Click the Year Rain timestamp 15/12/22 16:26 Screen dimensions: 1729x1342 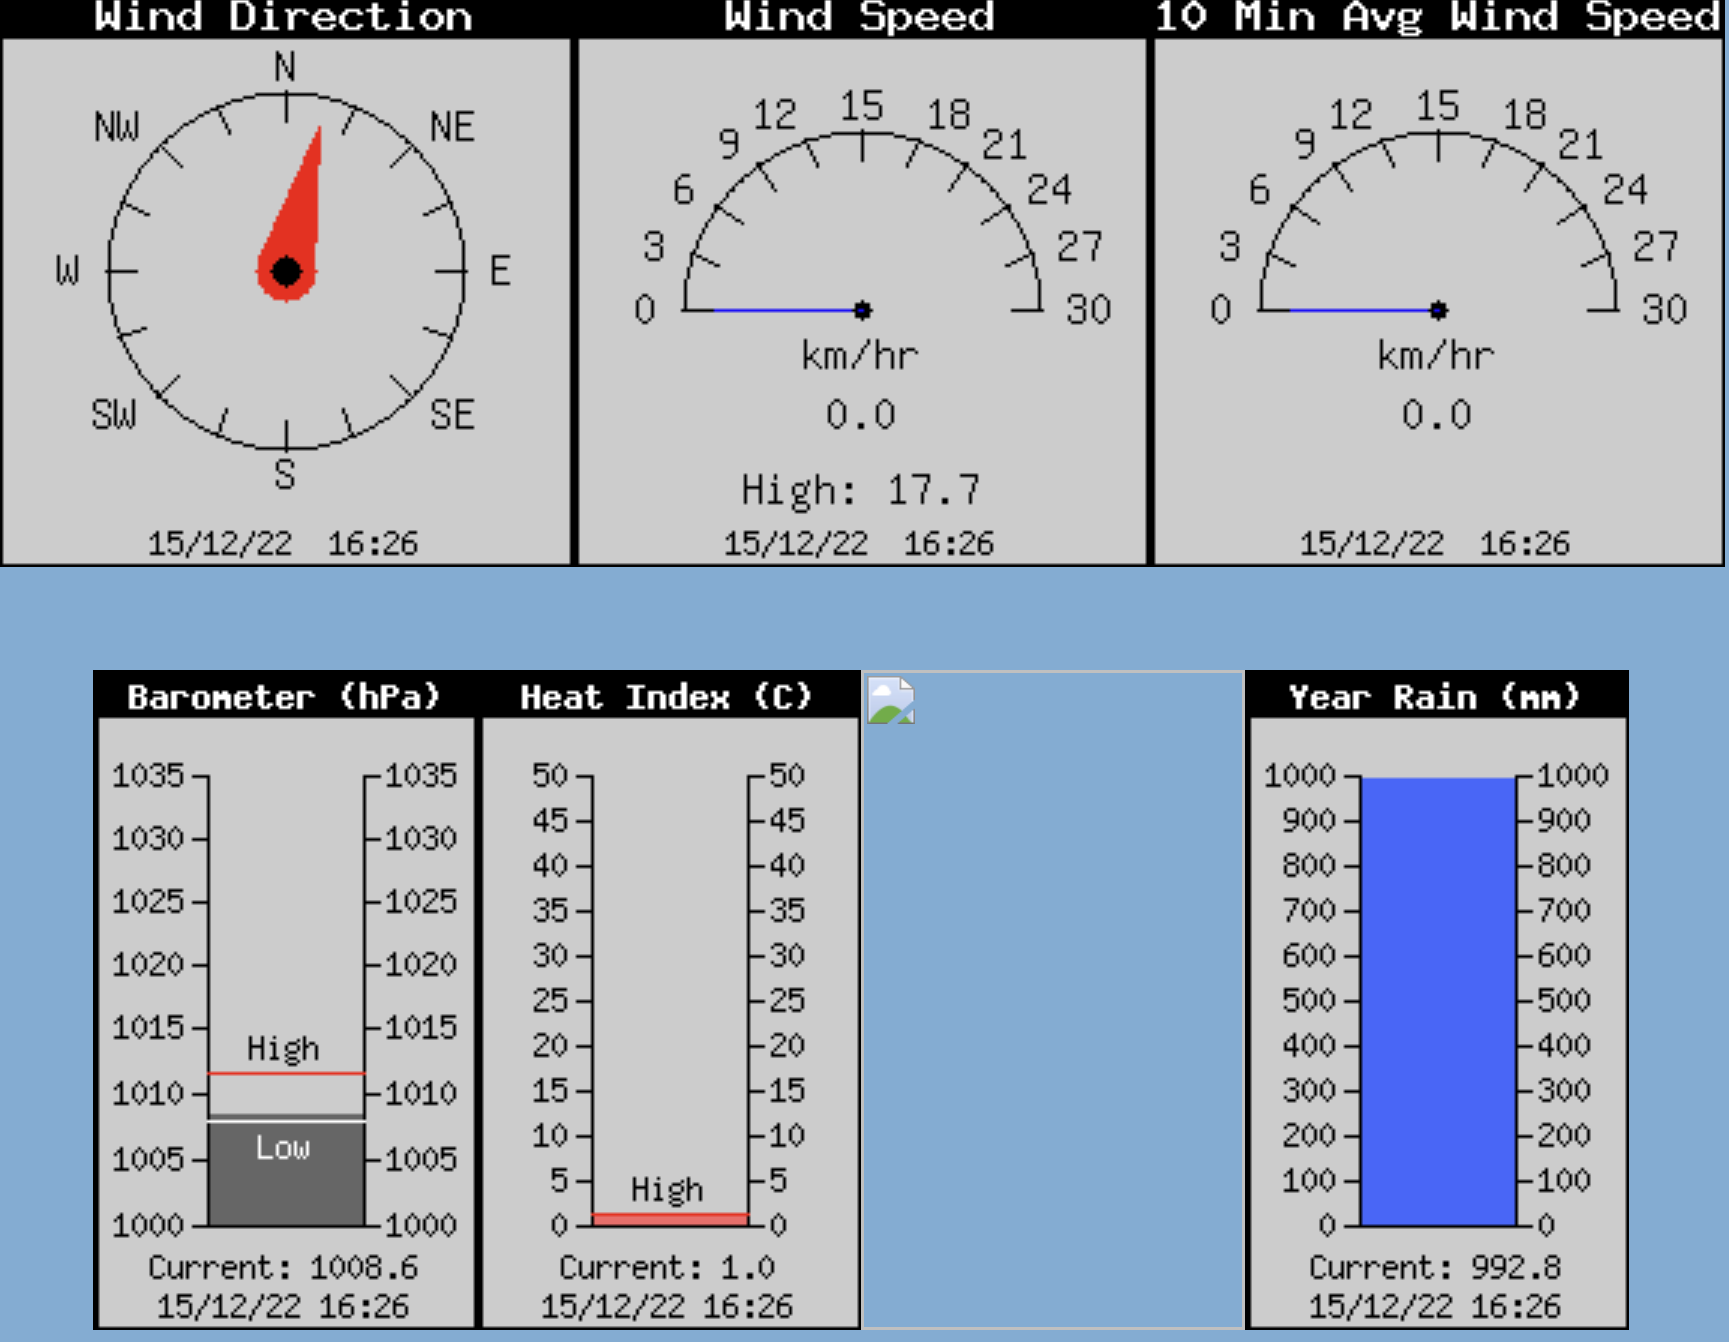click(1436, 1306)
